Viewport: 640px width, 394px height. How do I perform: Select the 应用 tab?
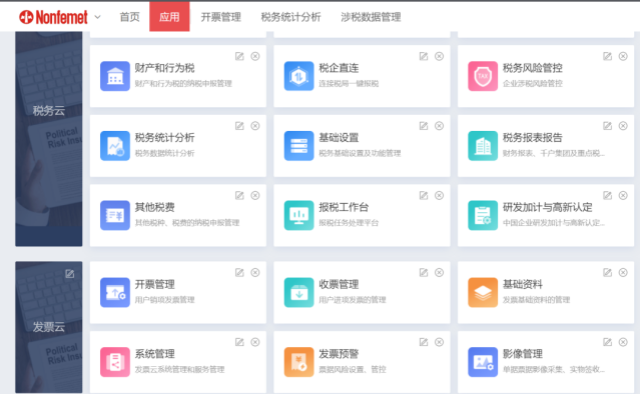point(169,16)
